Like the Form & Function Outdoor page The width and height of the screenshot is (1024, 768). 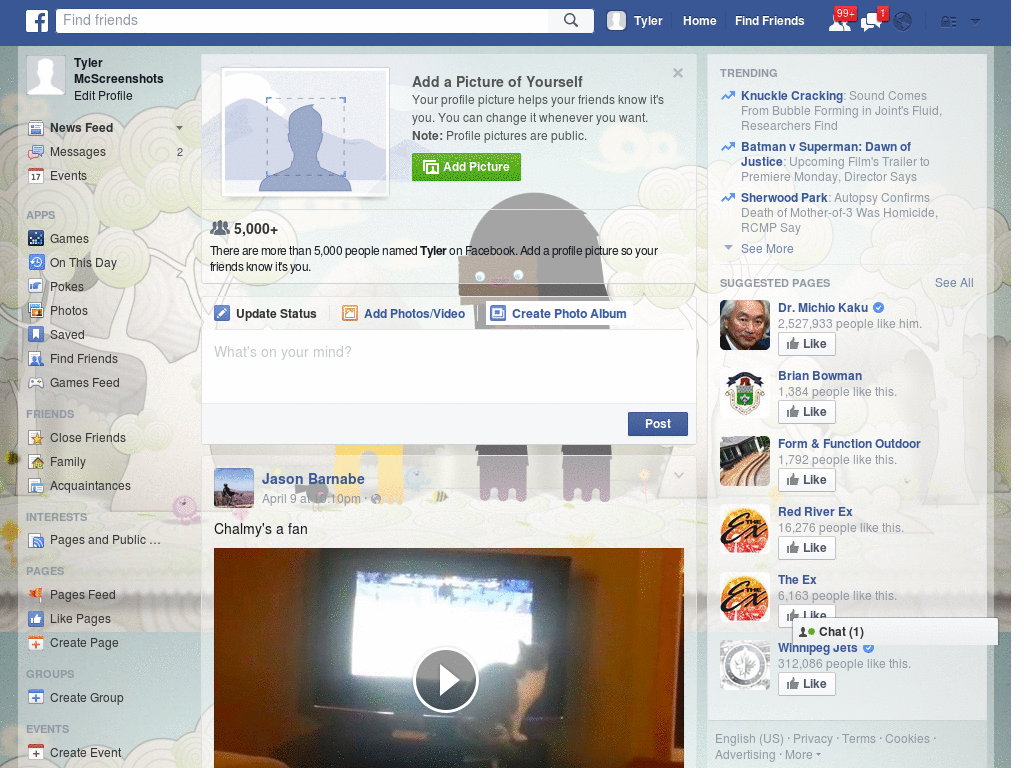(x=807, y=480)
